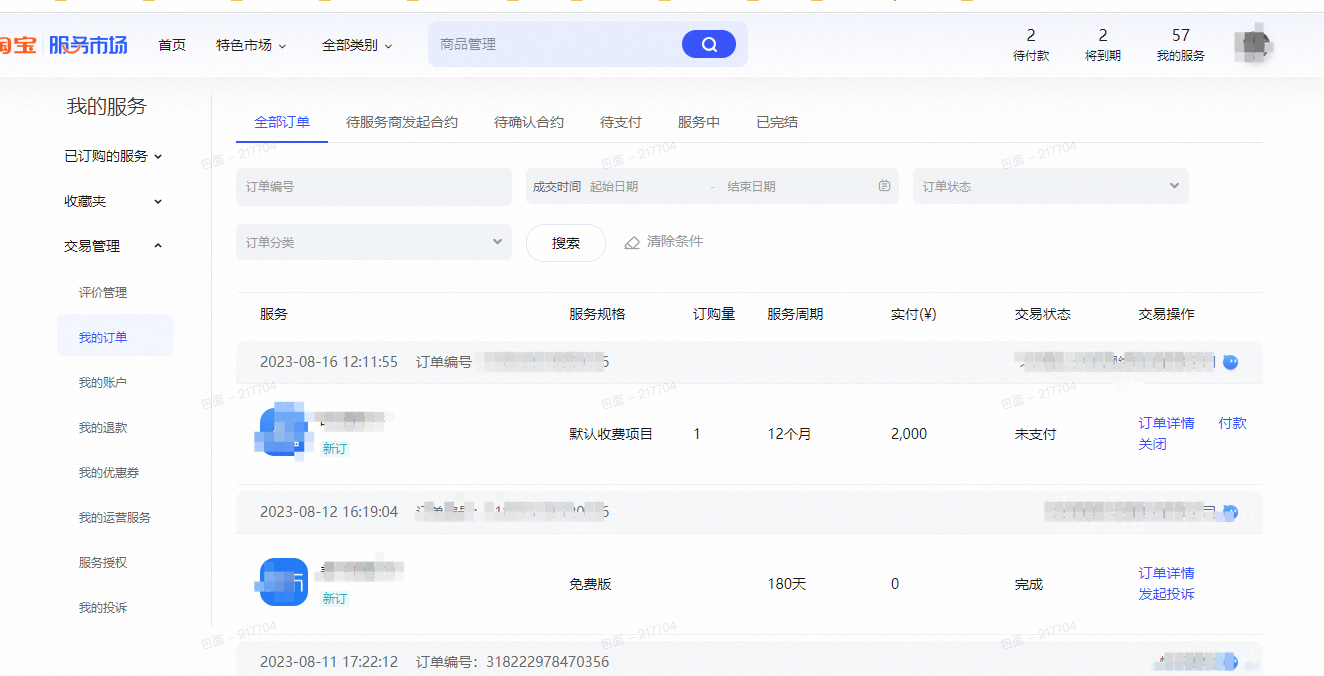The width and height of the screenshot is (1324, 676).
Task: Open 我的投诉 in the sidebar
Action: point(103,608)
